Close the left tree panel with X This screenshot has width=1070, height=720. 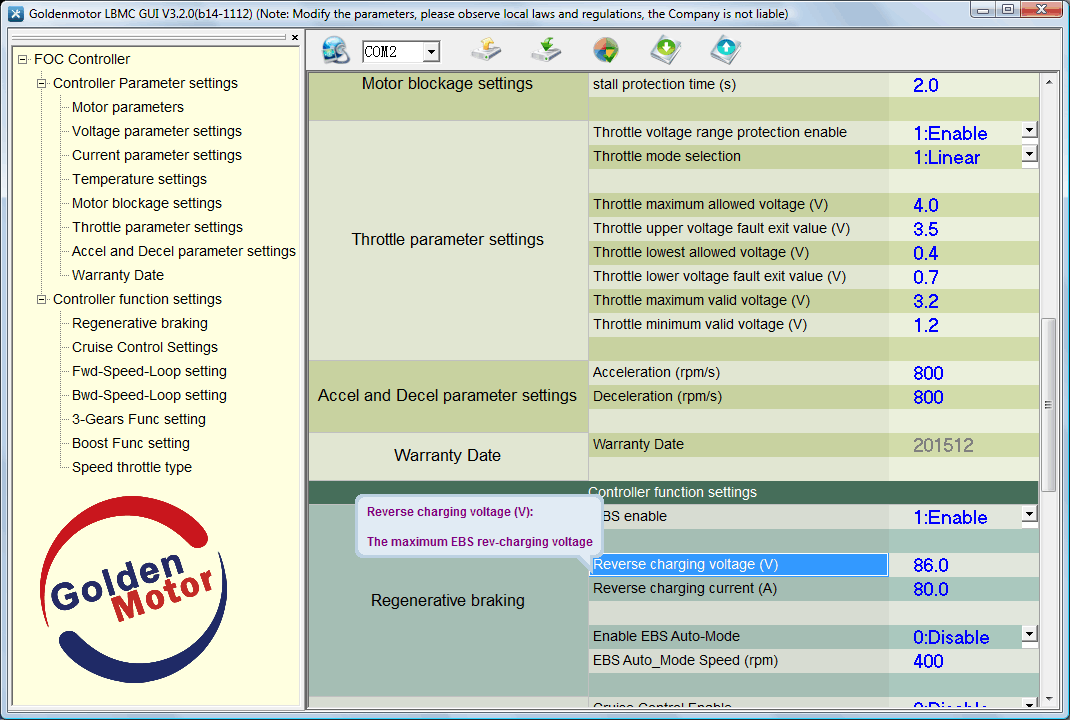(x=294, y=38)
